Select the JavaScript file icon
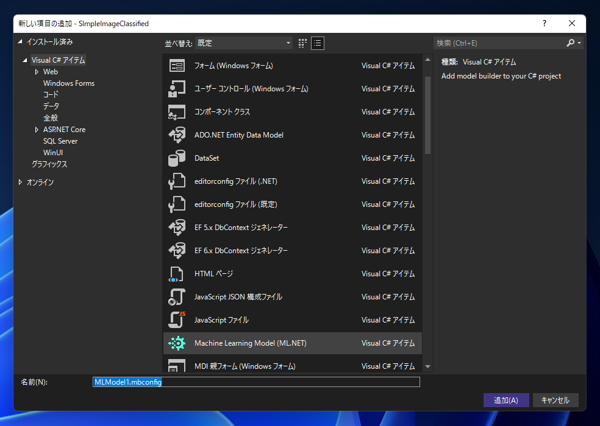This screenshot has height=426, width=600. [x=177, y=320]
